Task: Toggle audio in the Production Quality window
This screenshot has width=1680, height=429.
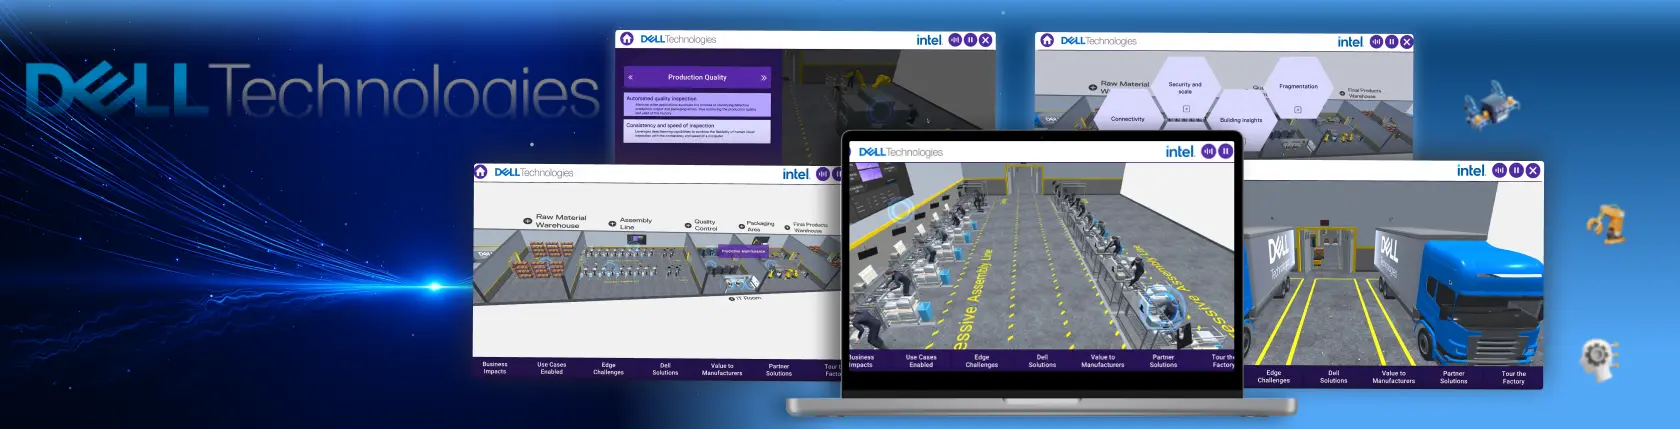Action: point(955,40)
